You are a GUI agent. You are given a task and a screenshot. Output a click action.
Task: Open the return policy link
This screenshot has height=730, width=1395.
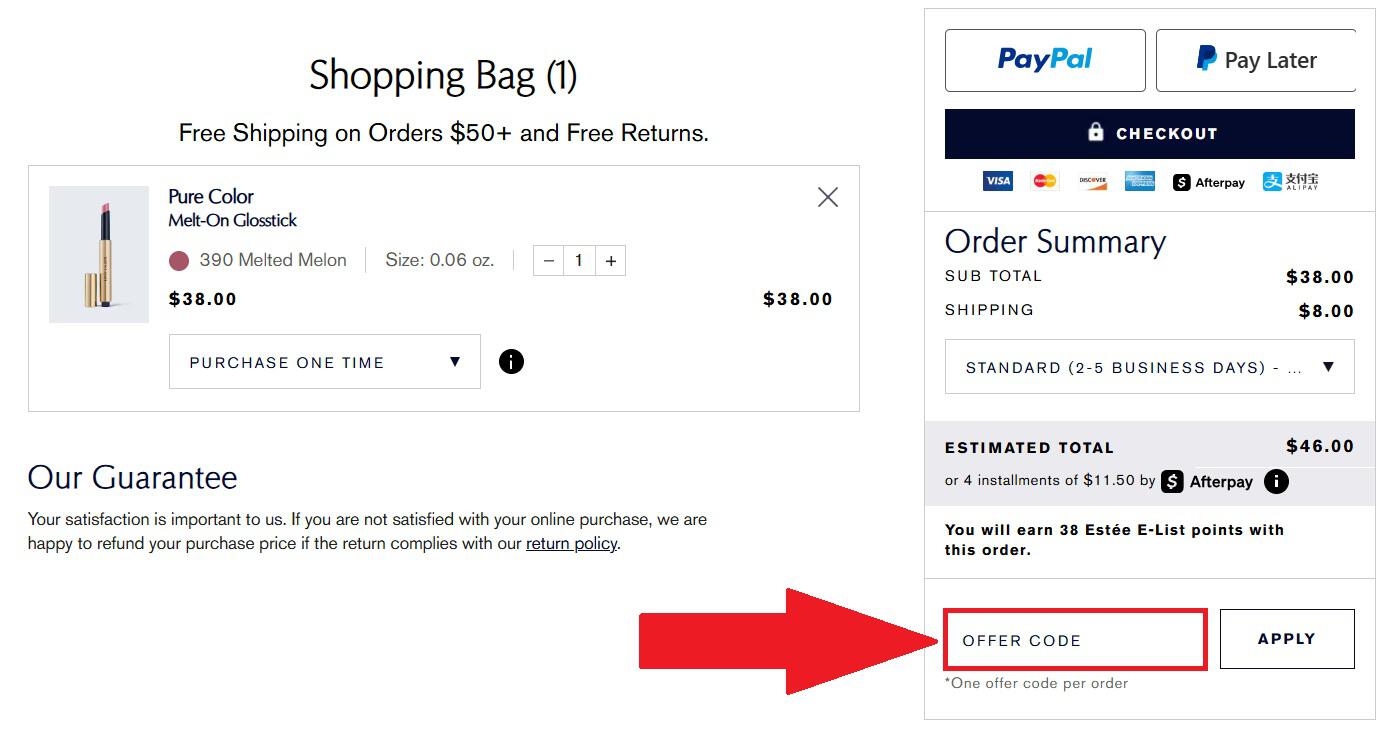point(571,544)
